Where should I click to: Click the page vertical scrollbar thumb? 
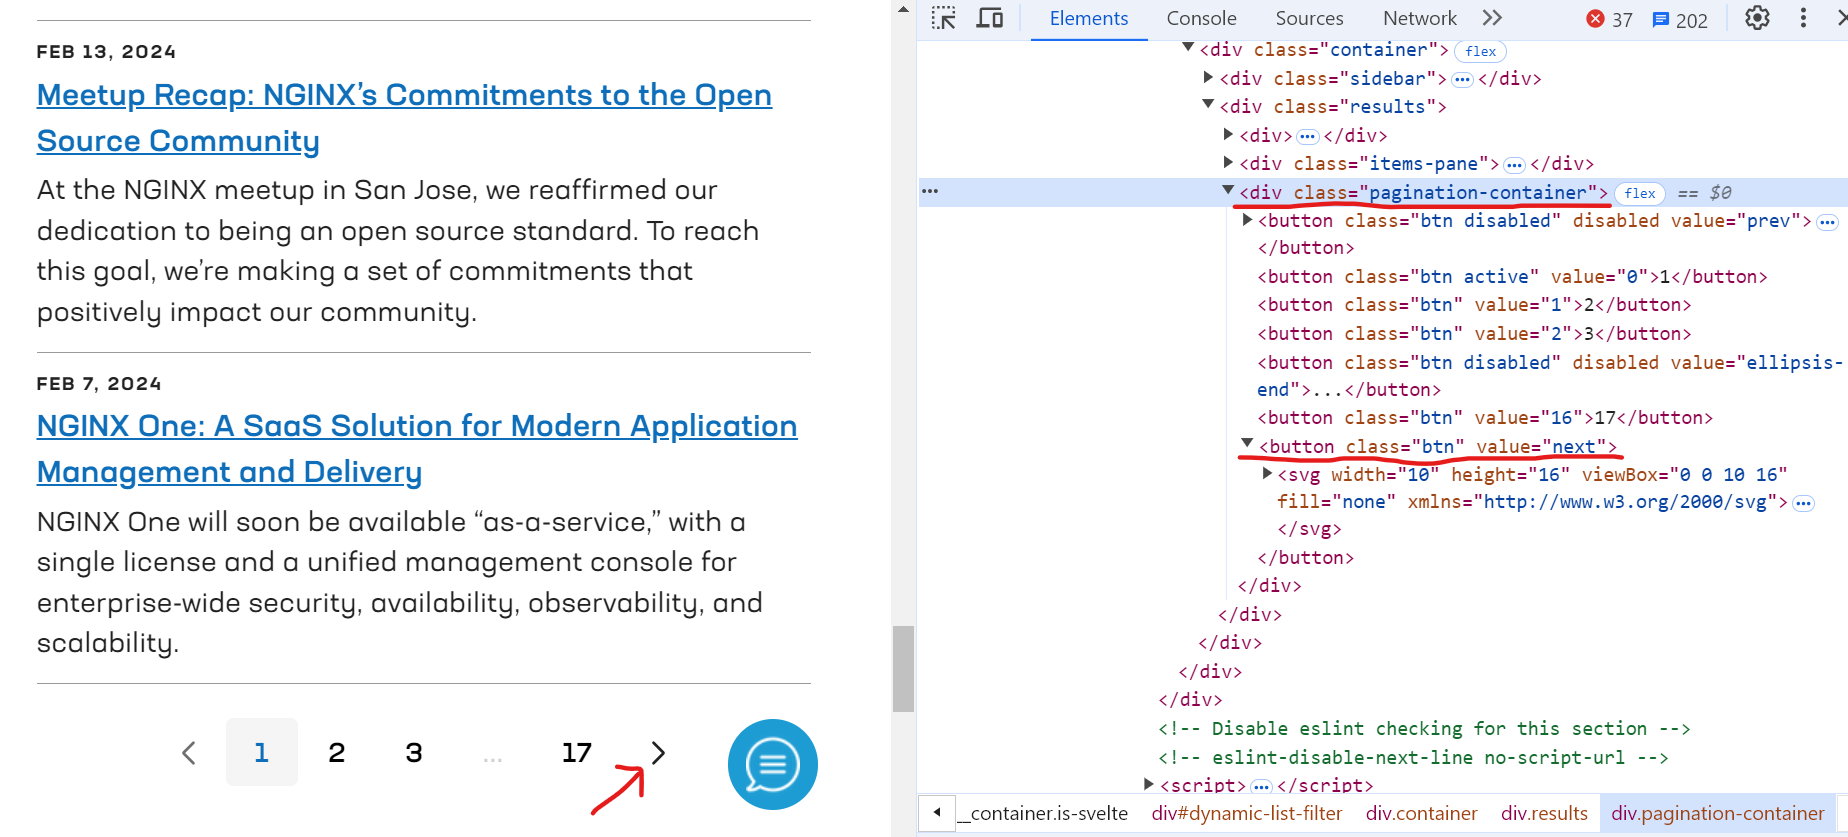click(904, 668)
